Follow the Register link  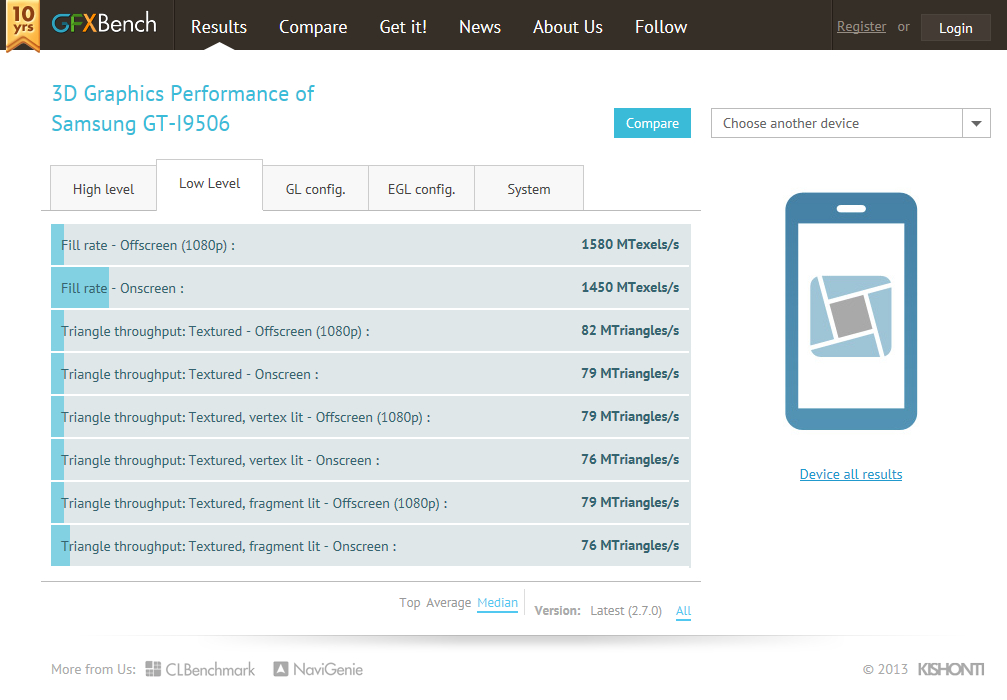click(861, 27)
